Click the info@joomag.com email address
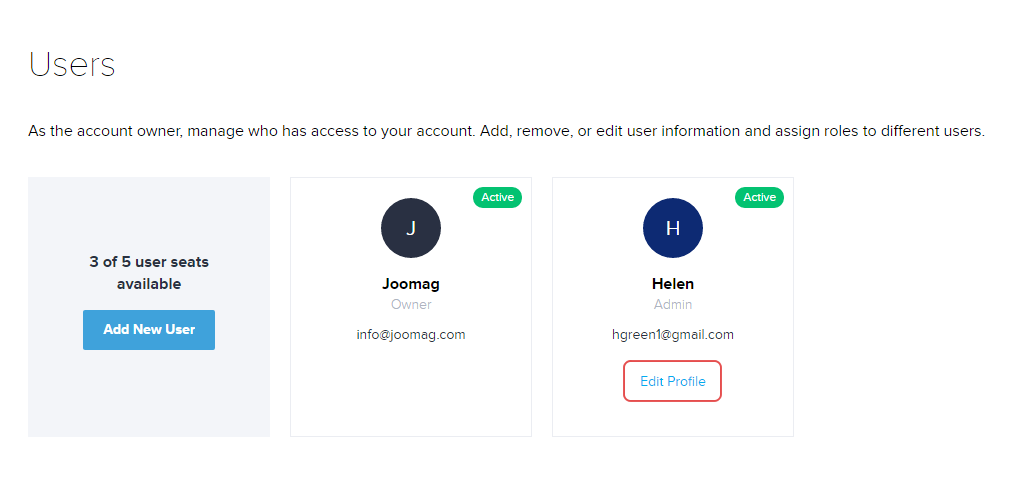This screenshot has width=1009, height=500. click(410, 334)
